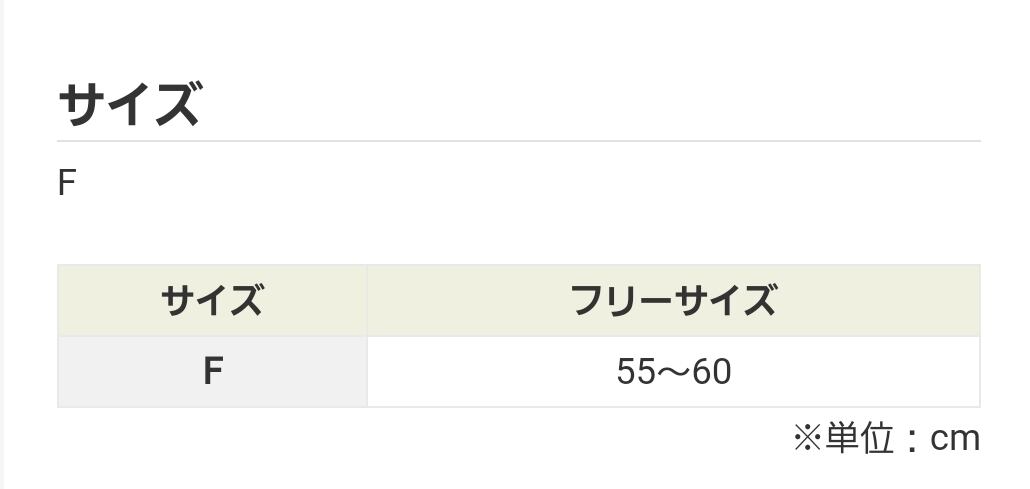This screenshot has height=489, width=1030.
Task: Click the 単位 word in the unit note
Action: pos(860,438)
